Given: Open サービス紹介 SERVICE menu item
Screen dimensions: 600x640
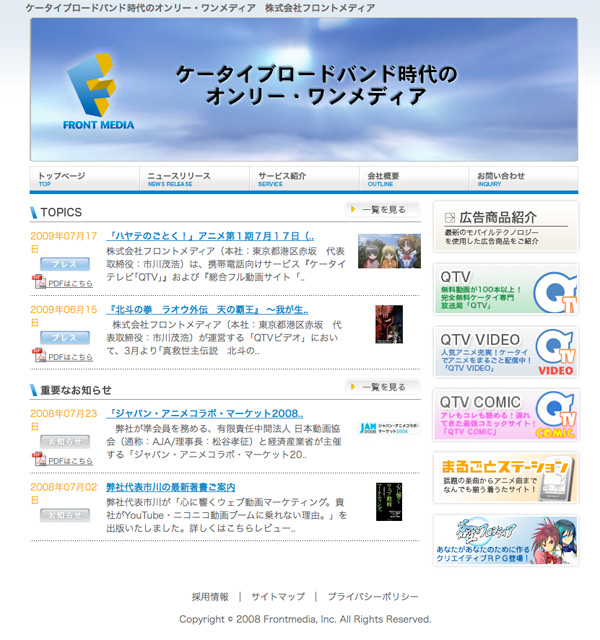Looking at the screenshot, I should pos(304,179).
